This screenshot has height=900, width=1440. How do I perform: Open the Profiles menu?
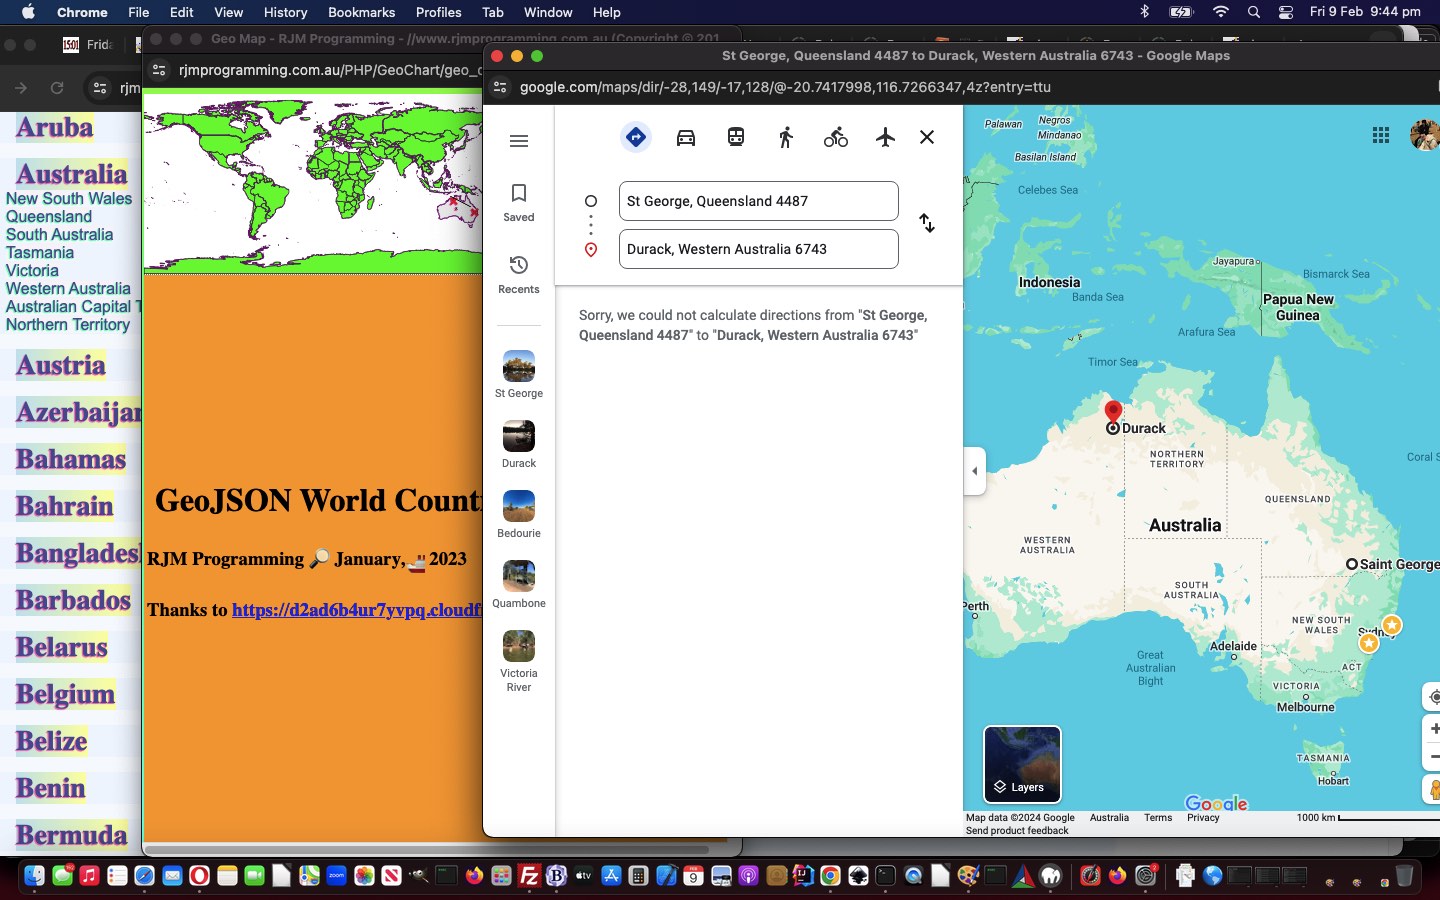[439, 12]
